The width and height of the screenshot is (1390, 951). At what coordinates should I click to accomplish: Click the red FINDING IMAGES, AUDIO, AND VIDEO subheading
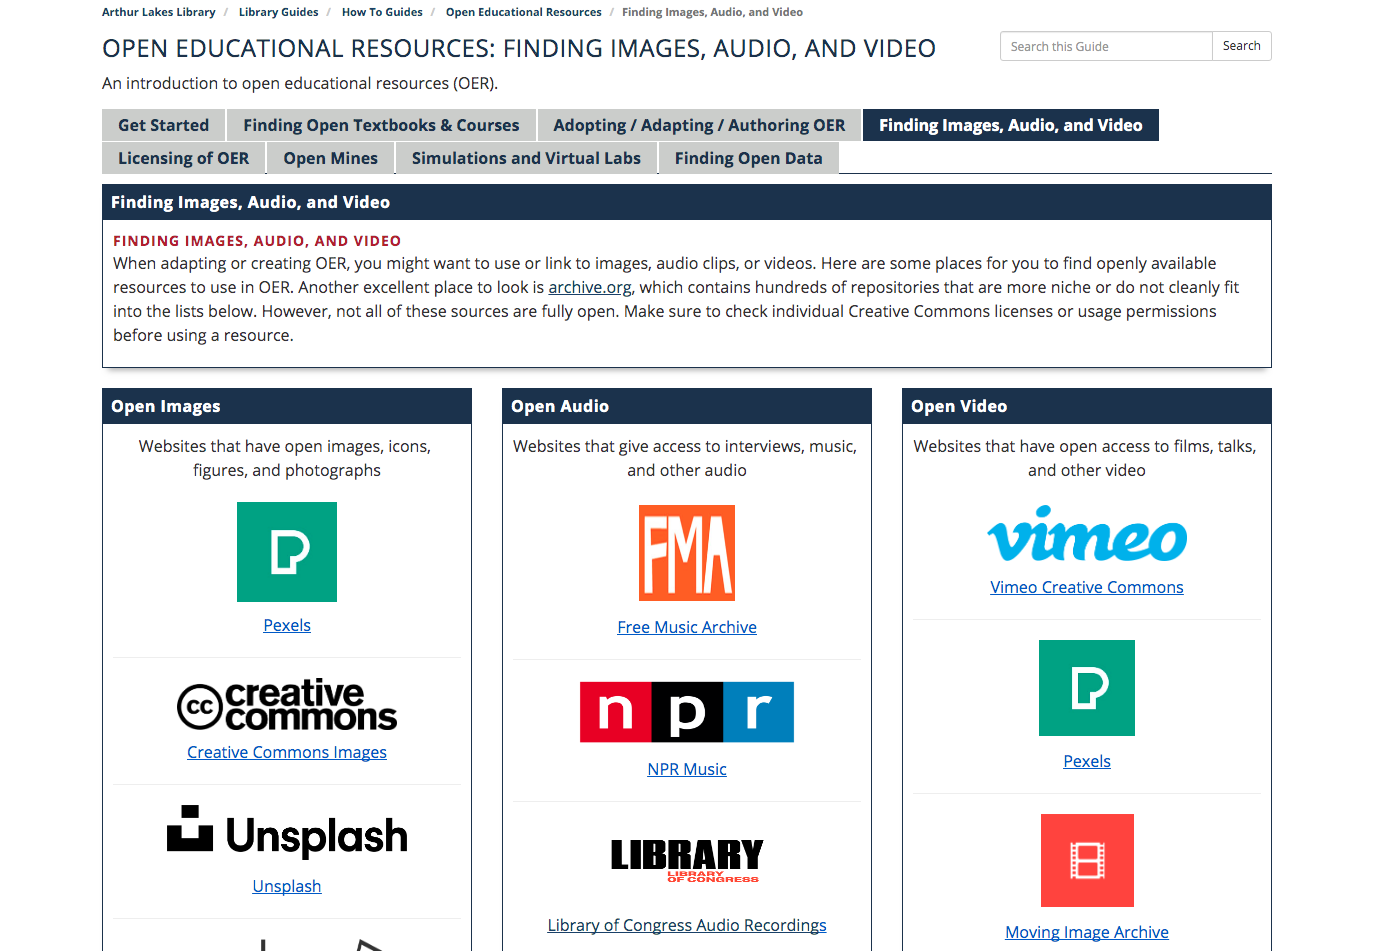click(257, 241)
